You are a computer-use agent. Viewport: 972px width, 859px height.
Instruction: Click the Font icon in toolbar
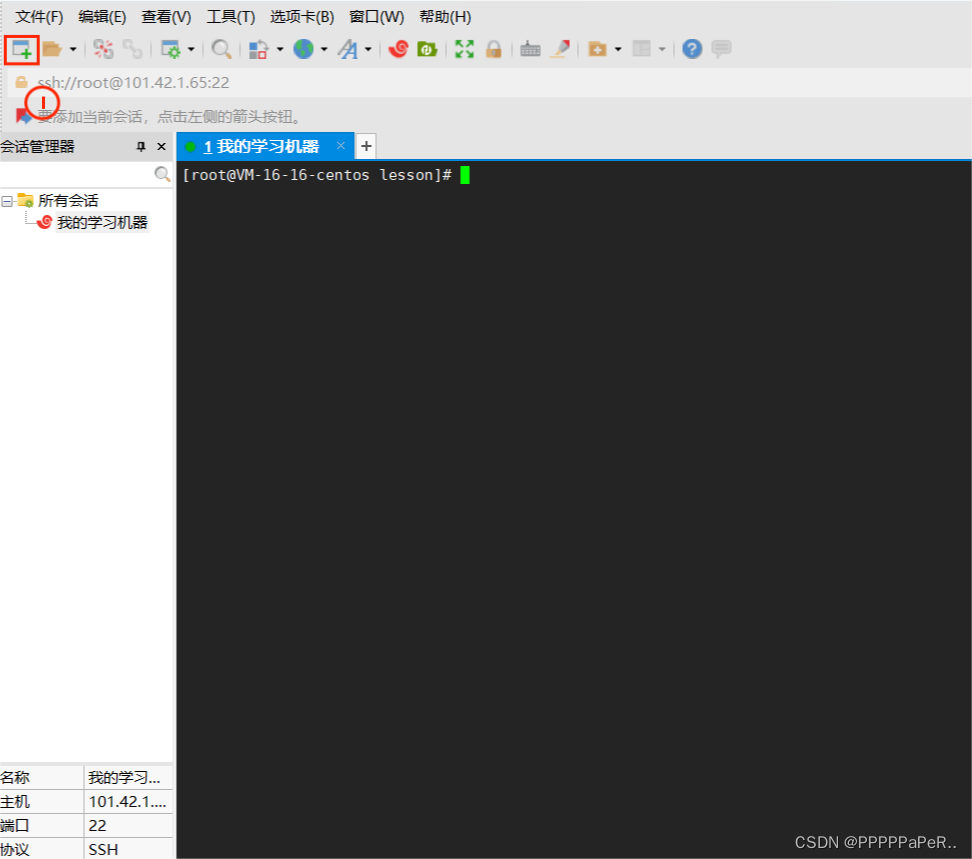click(348, 49)
